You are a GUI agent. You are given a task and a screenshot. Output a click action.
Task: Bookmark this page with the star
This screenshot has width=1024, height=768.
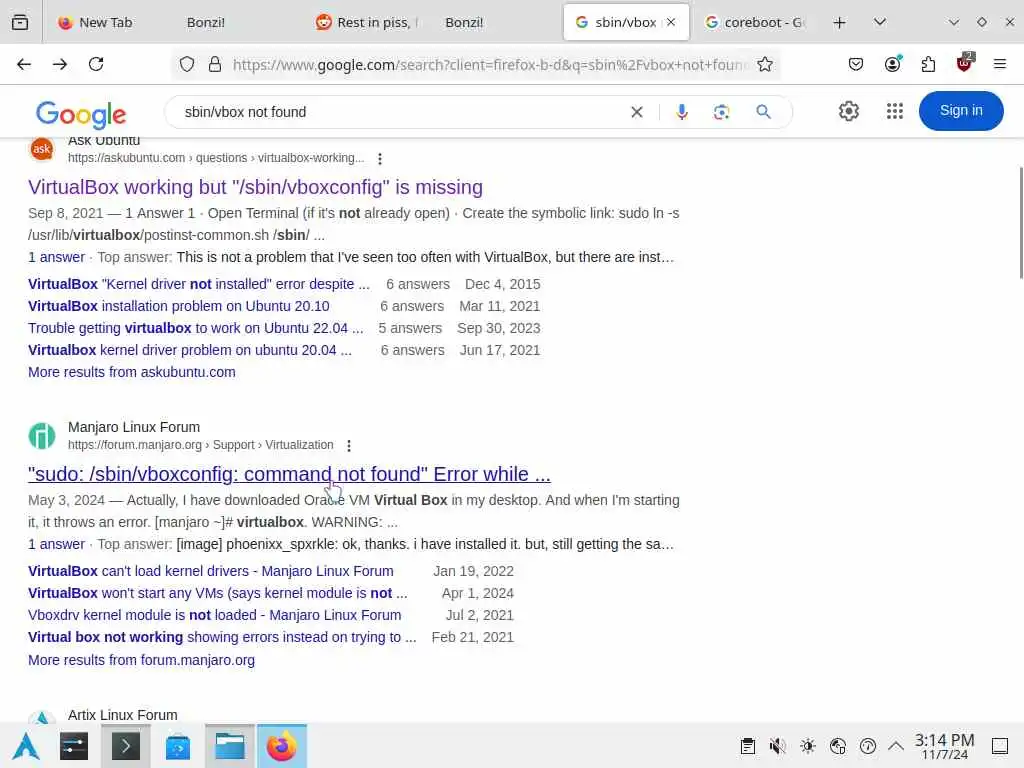click(765, 64)
